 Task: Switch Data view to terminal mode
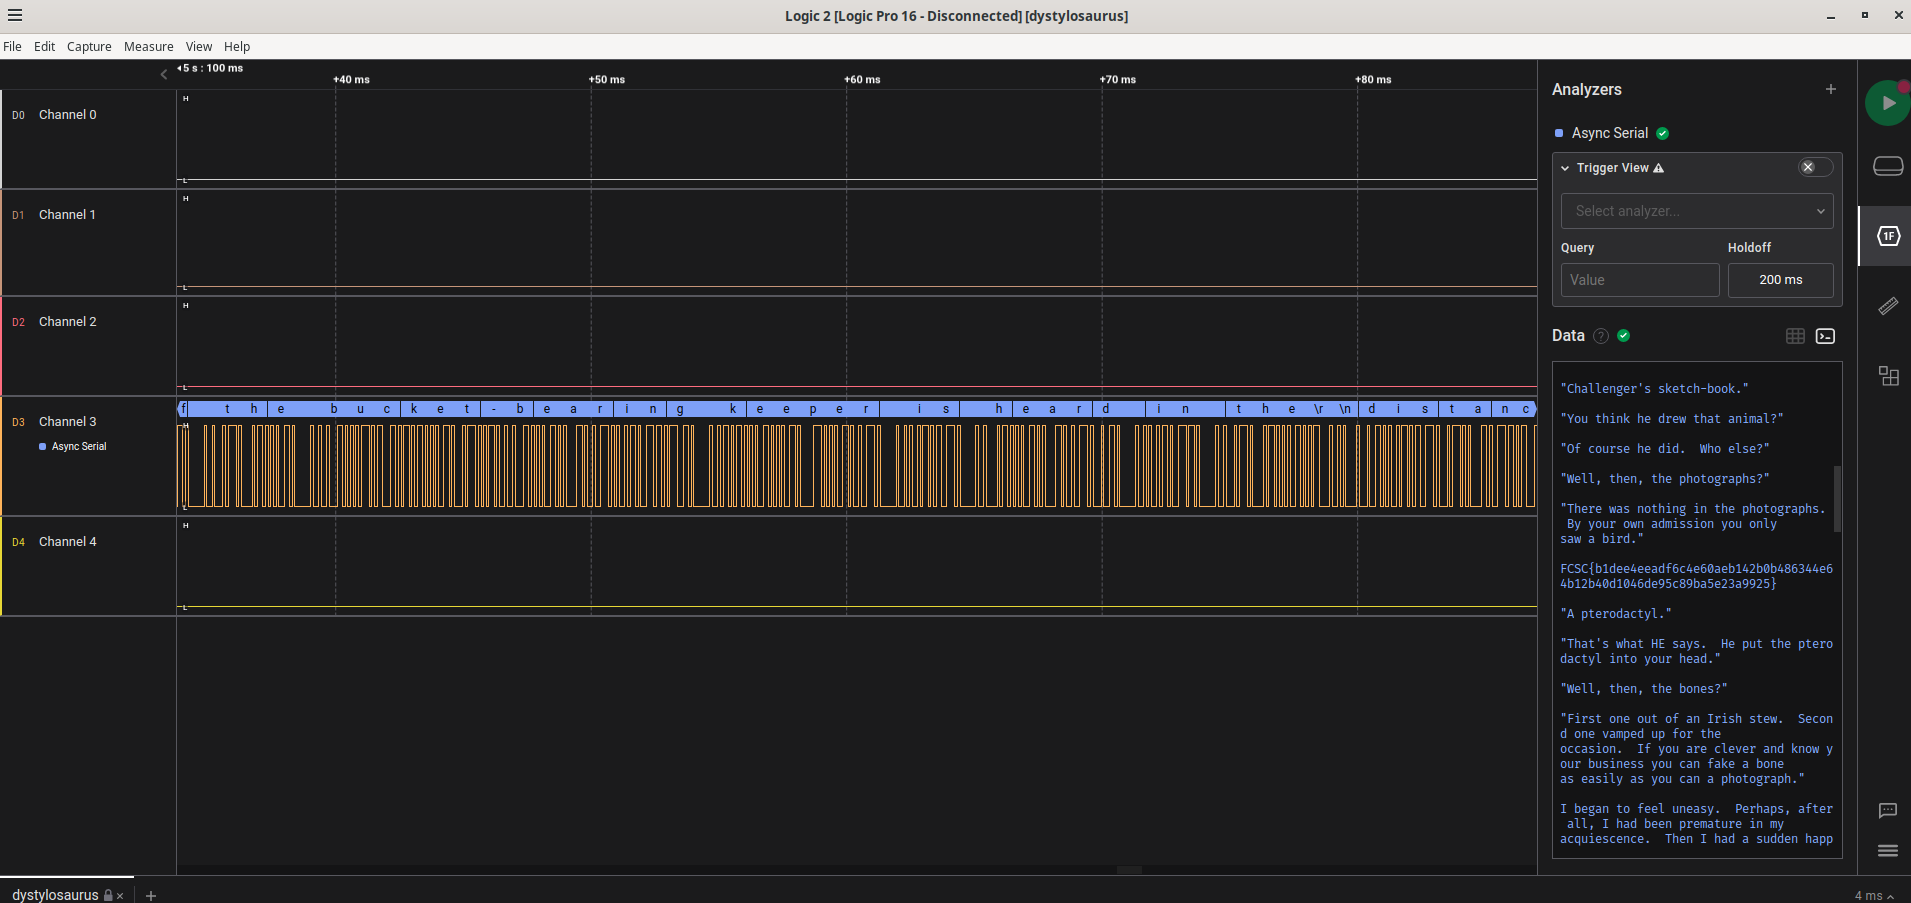(1825, 336)
